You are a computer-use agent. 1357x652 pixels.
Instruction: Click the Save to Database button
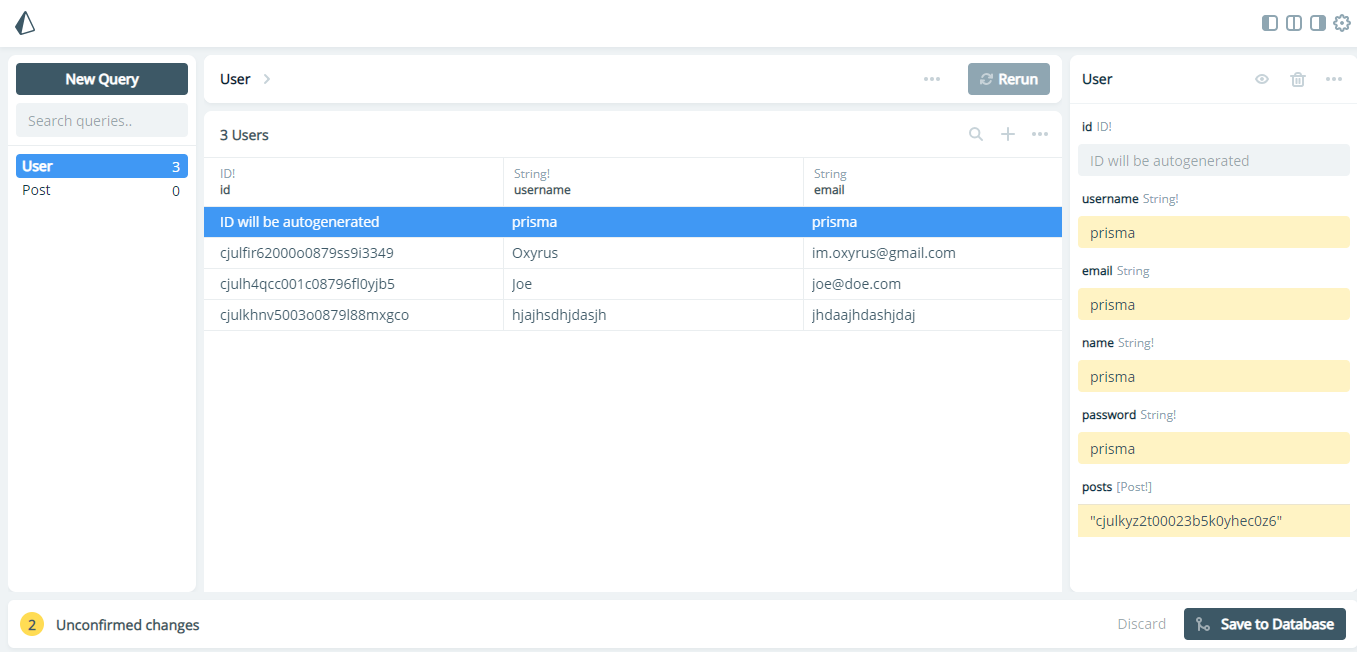(1264, 623)
